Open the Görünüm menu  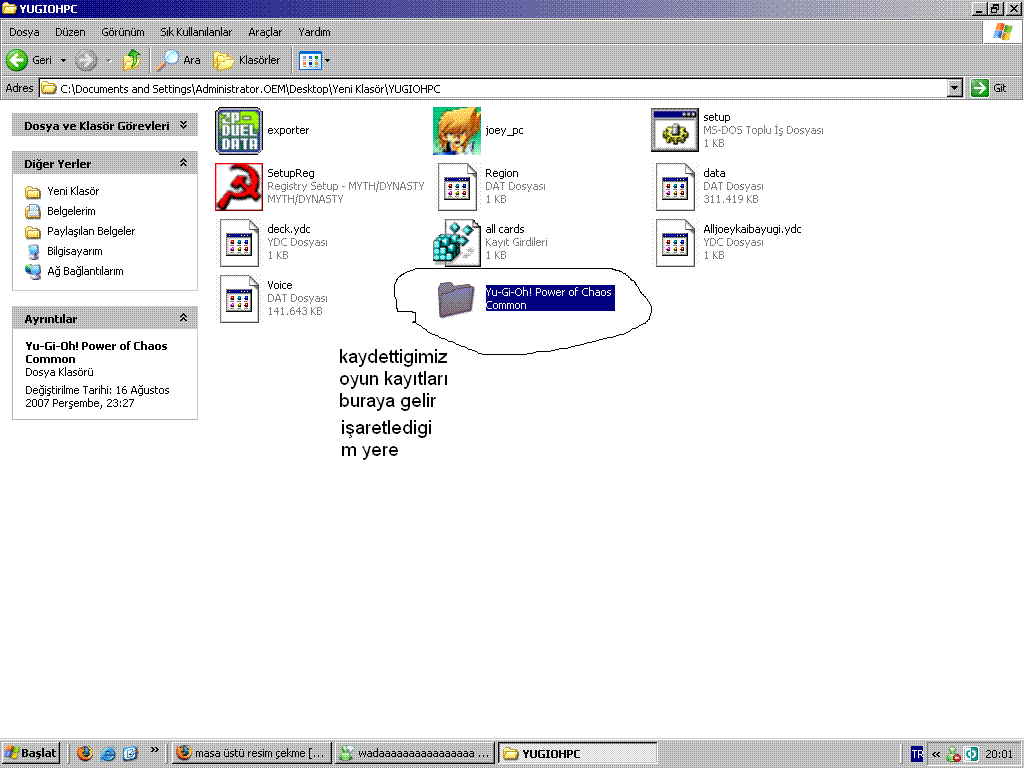coord(123,32)
